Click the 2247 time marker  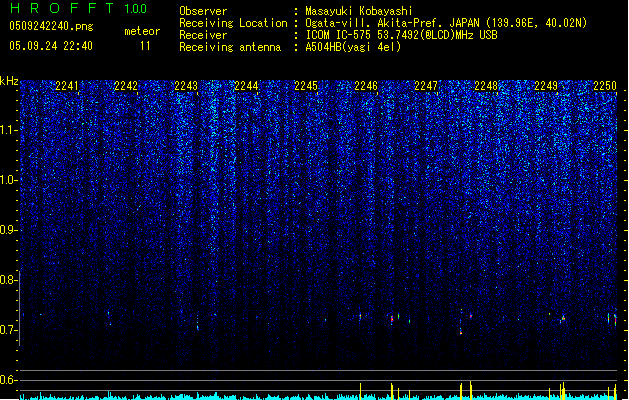pyautogui.click(x=426, y=86)
